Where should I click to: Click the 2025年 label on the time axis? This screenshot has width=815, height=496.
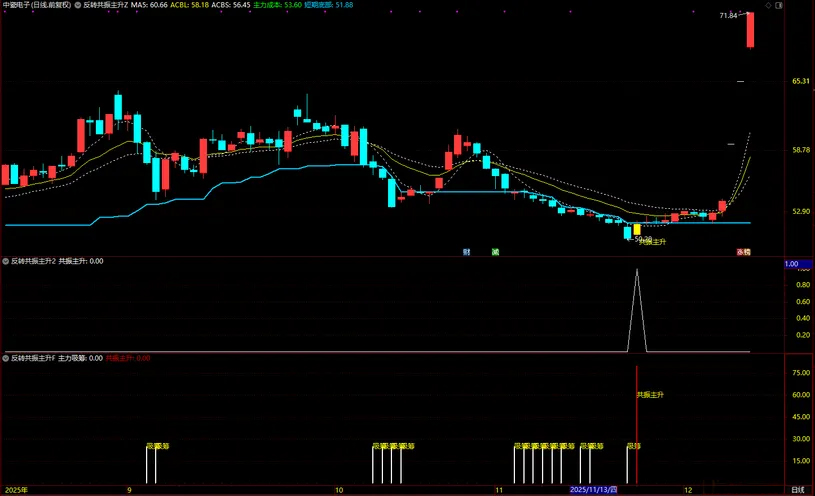pyautogui.click(x=17, y=490)
